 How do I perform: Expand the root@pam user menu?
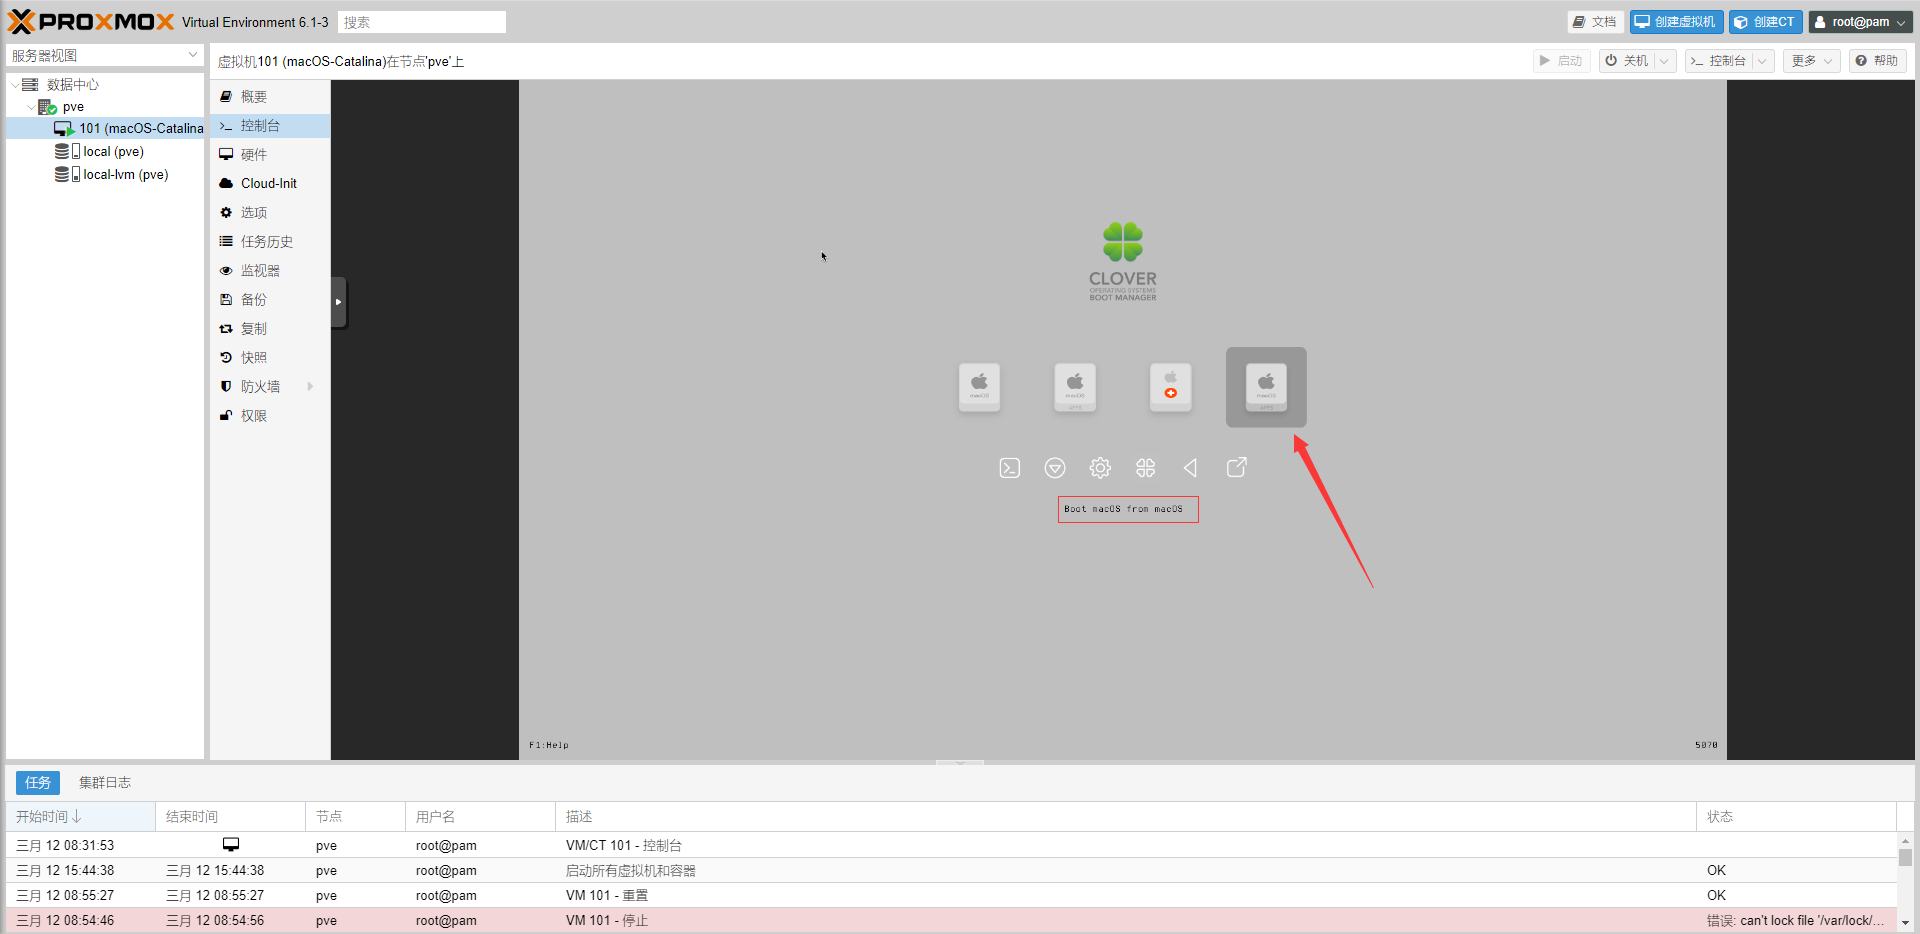point(1861,22)
